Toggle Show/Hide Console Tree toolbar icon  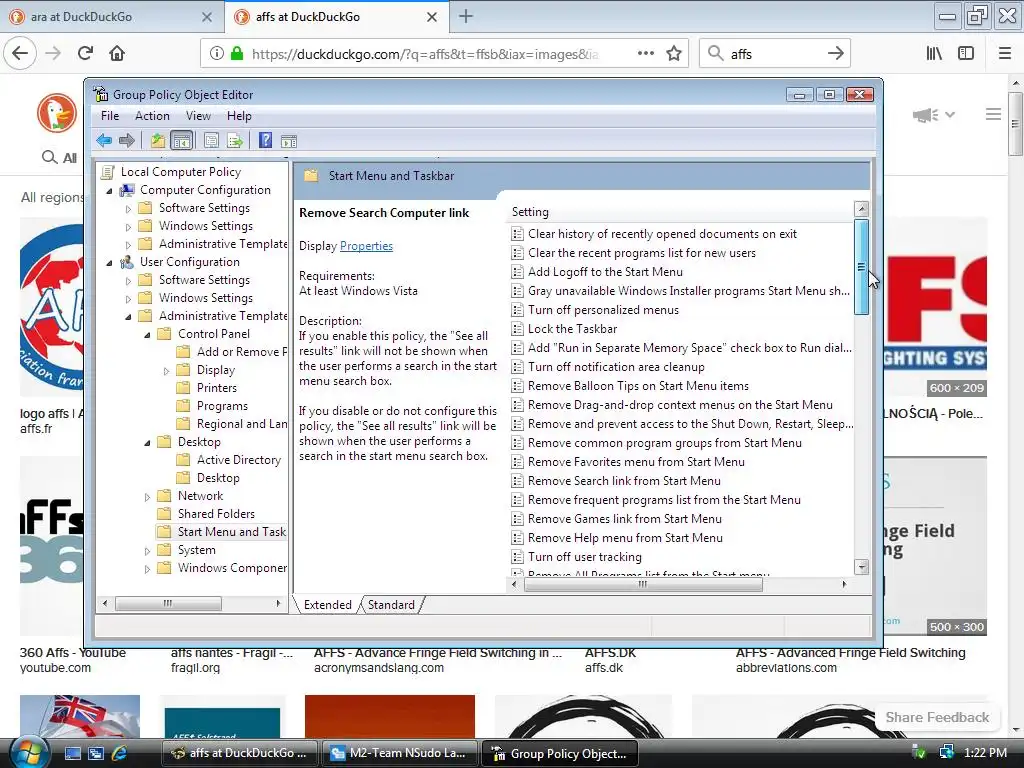182,140
